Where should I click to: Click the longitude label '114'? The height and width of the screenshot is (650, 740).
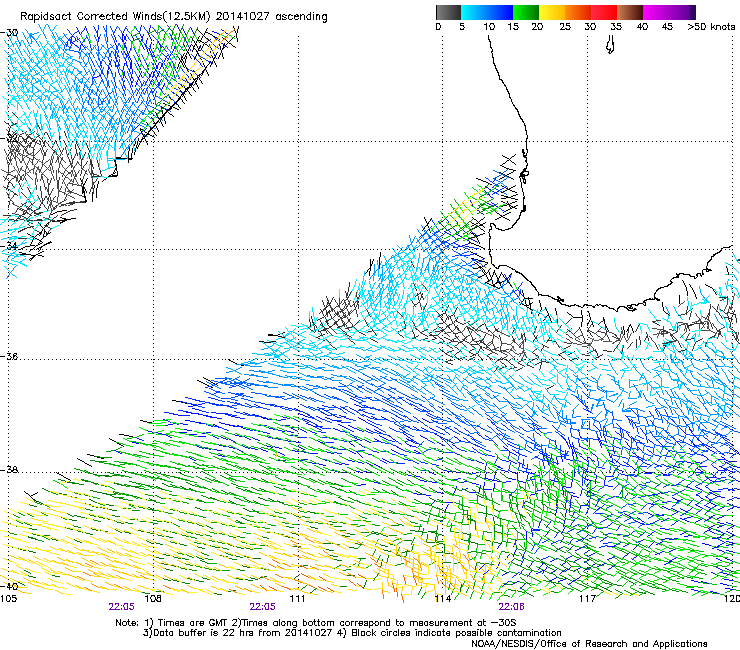click(443, 599)
